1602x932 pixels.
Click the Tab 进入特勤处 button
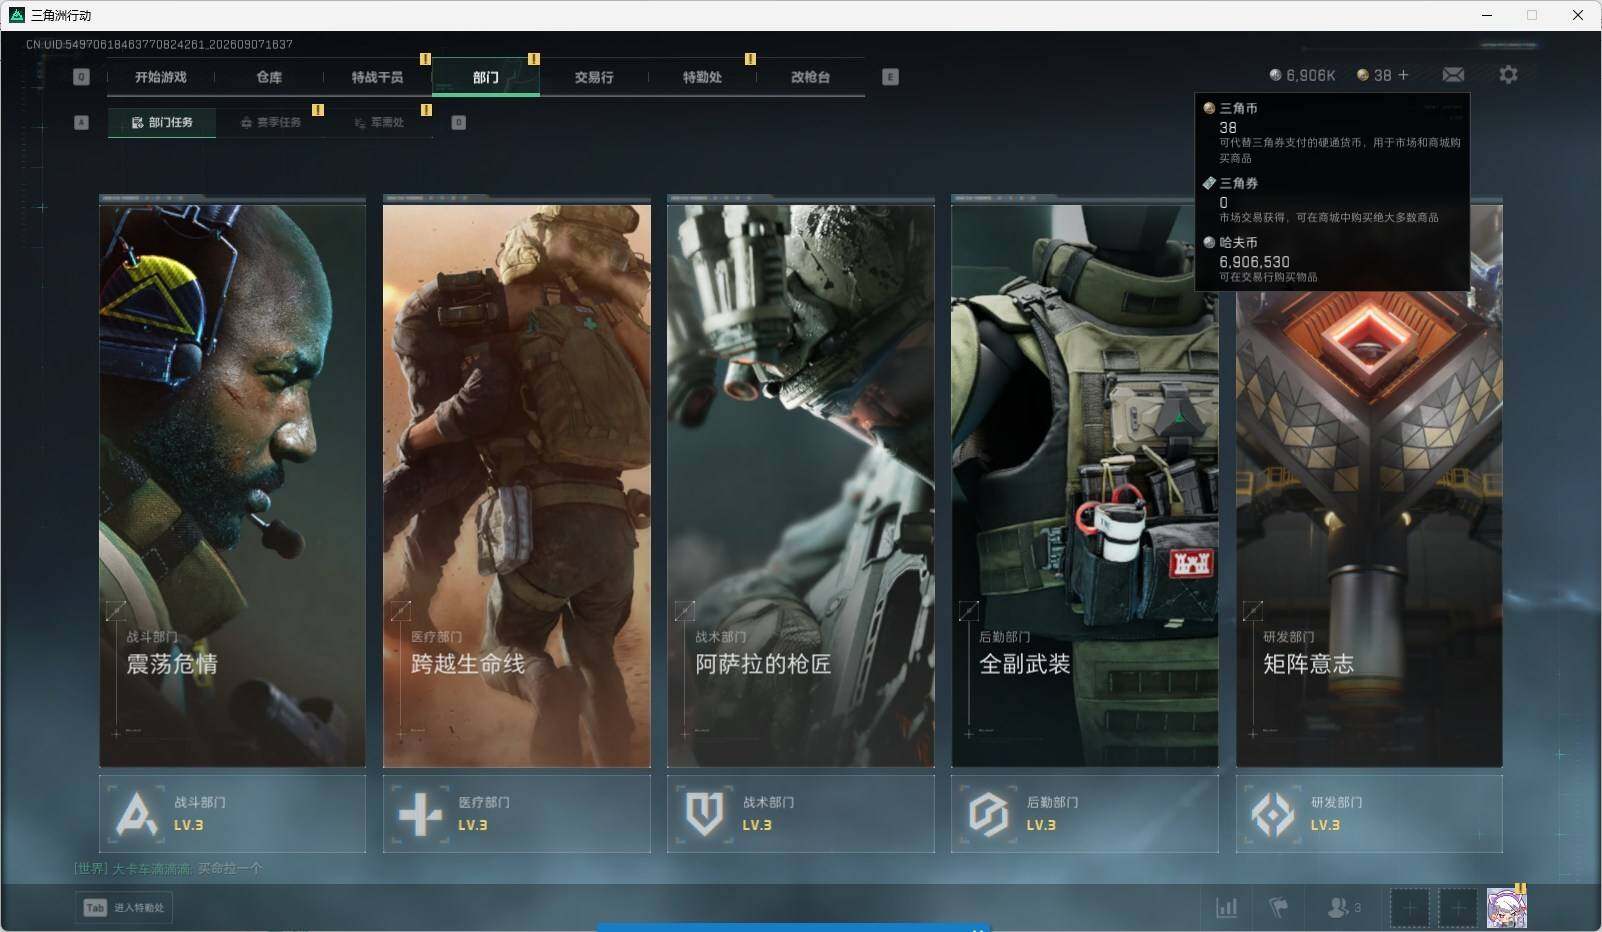point(124,907)
